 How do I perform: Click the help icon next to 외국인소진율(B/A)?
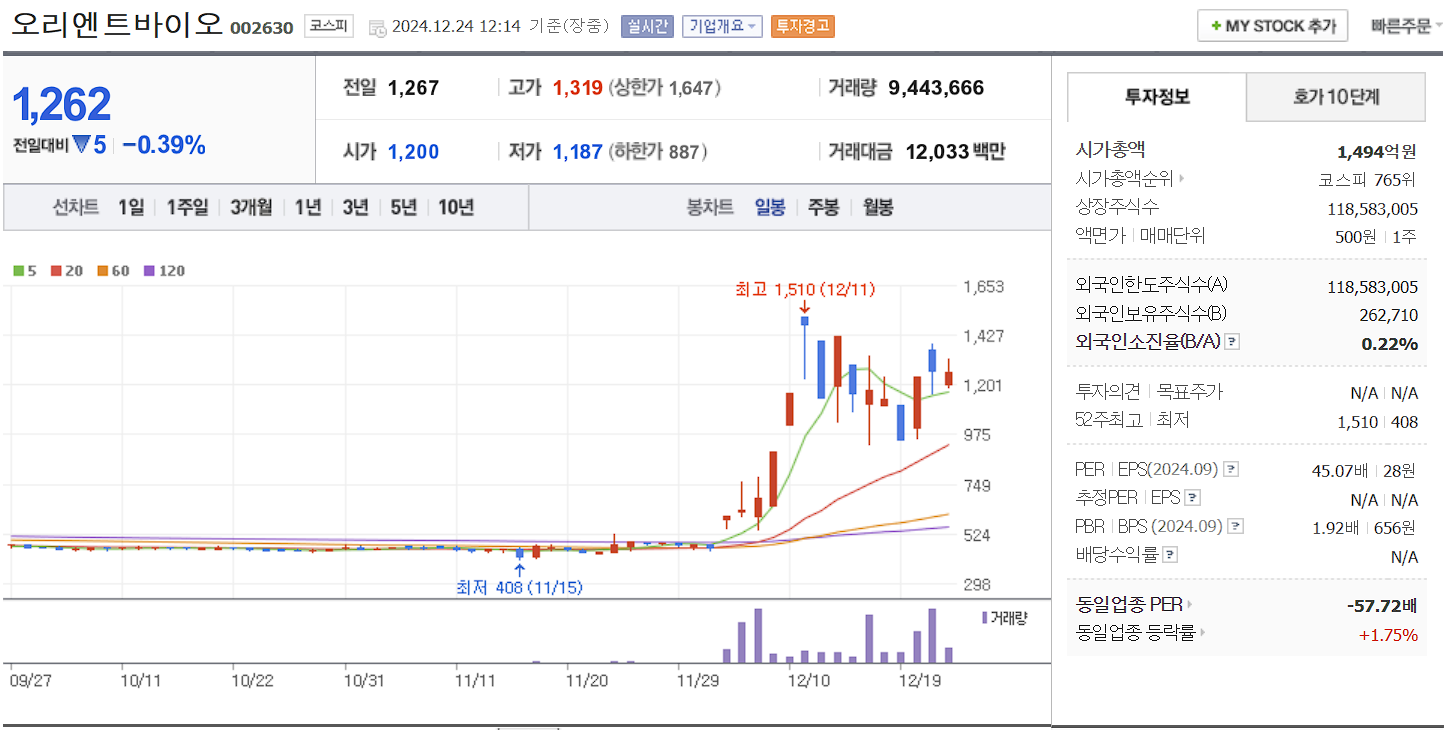click(x=1232, y=343)
